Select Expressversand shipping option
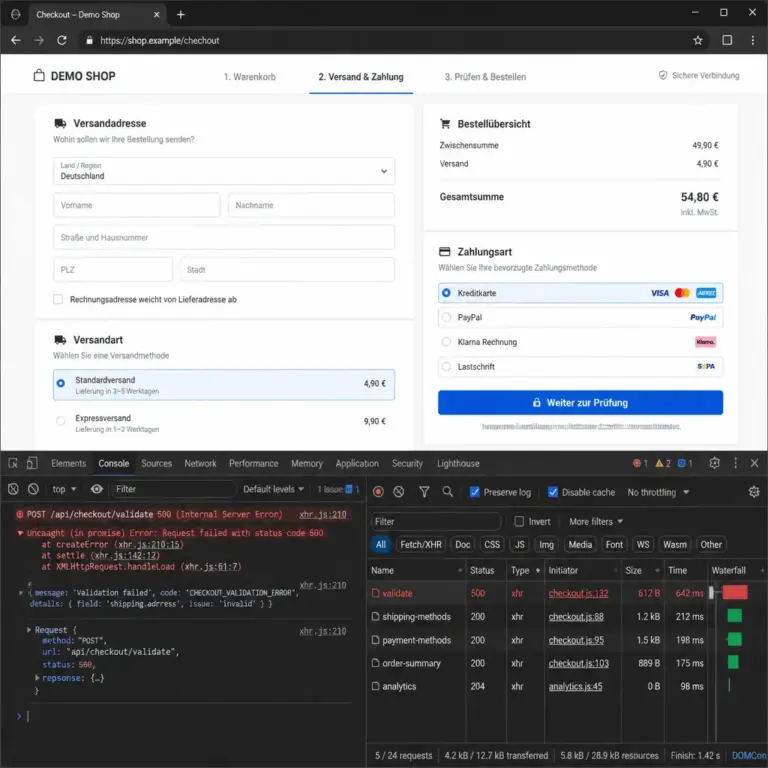This screenshot has height=768, width=768. coord(224,422)
